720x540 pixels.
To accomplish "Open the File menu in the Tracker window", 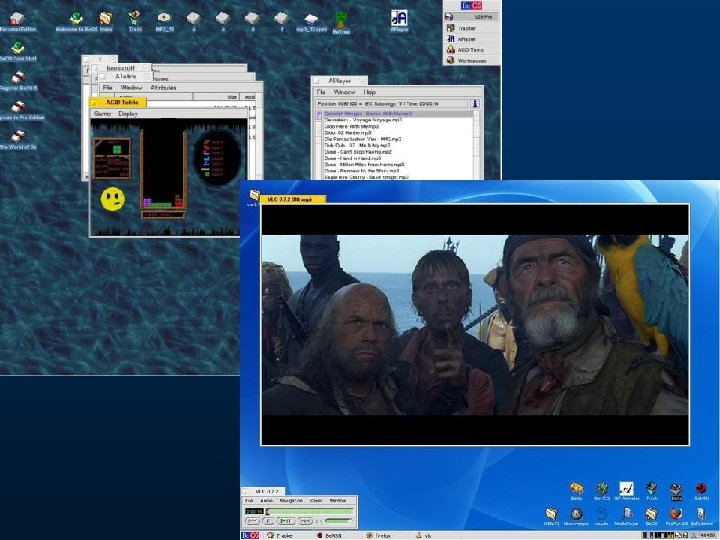I will (107, 87).
